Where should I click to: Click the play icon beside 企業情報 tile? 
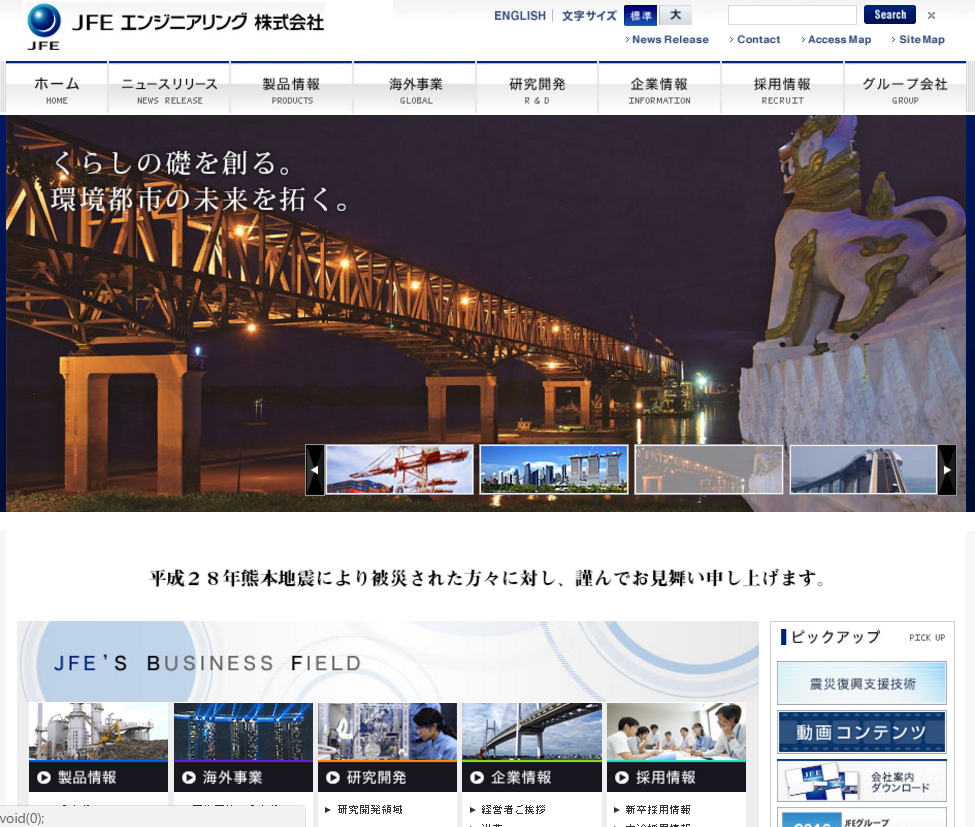(x=477, y=777)
